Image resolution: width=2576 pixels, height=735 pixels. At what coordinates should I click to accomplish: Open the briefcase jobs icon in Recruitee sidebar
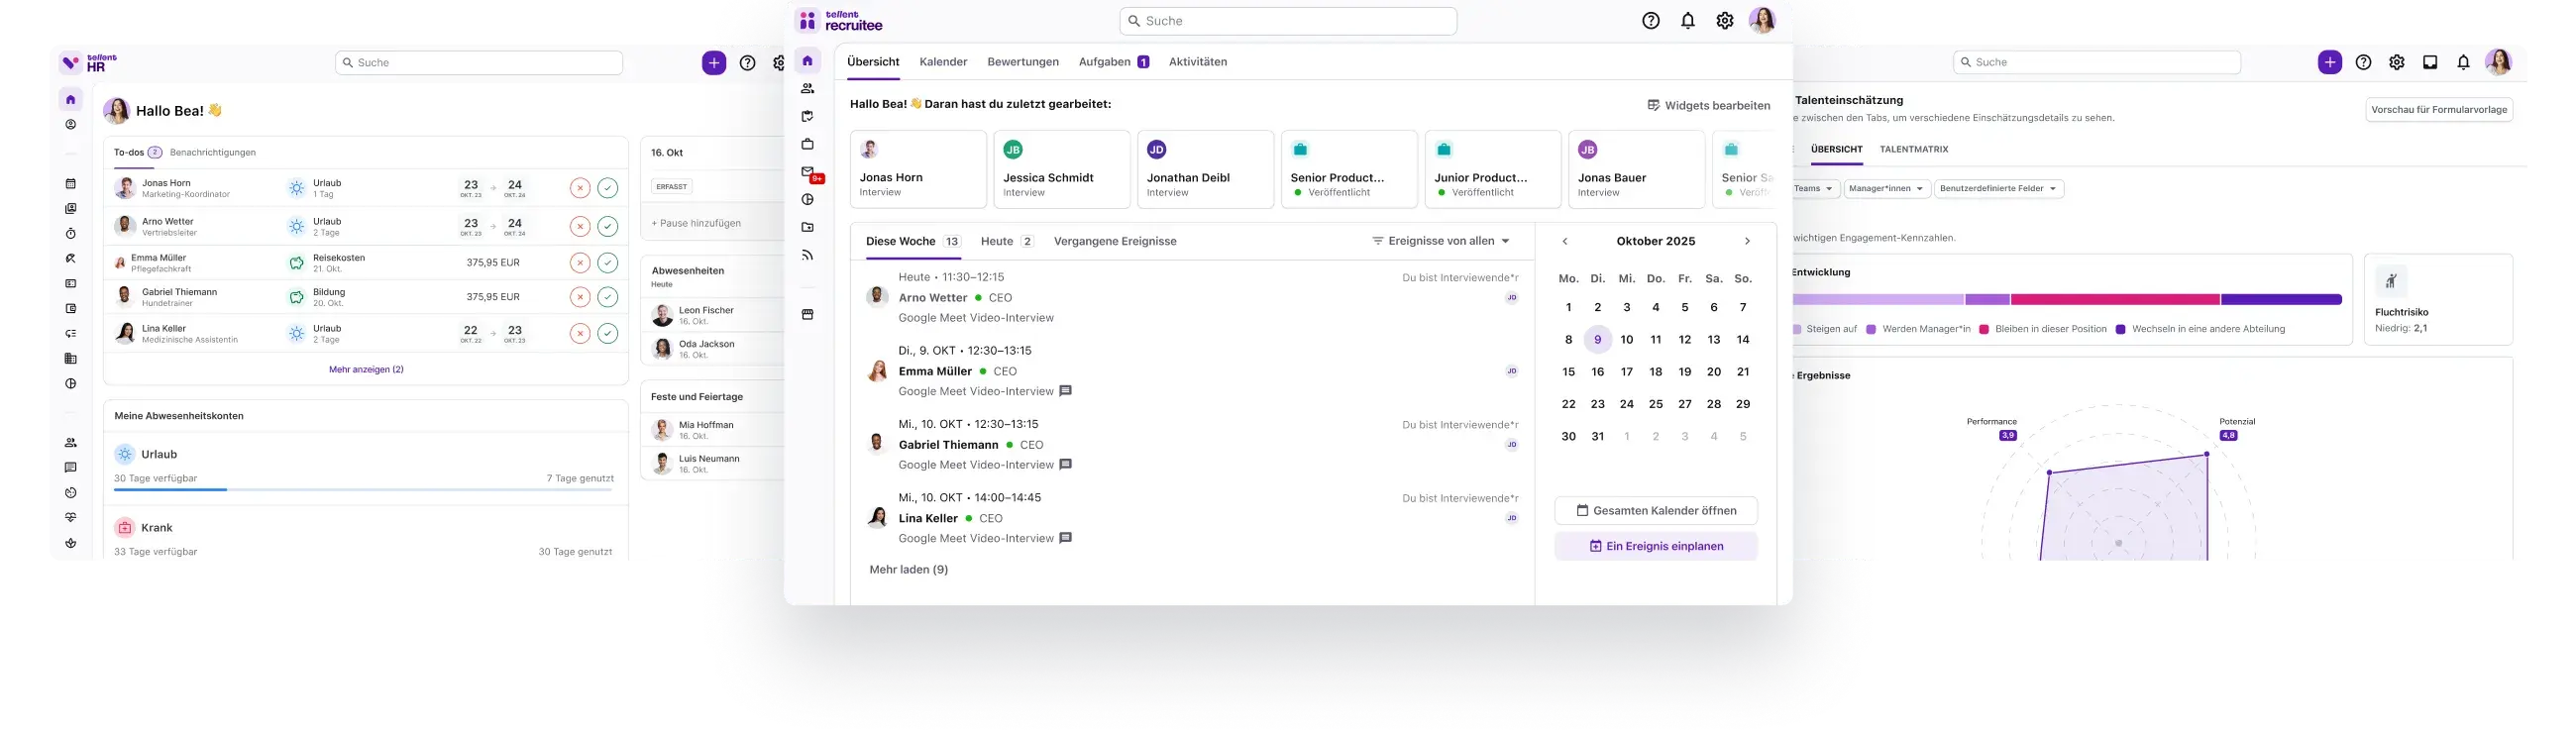coord(808,144)
